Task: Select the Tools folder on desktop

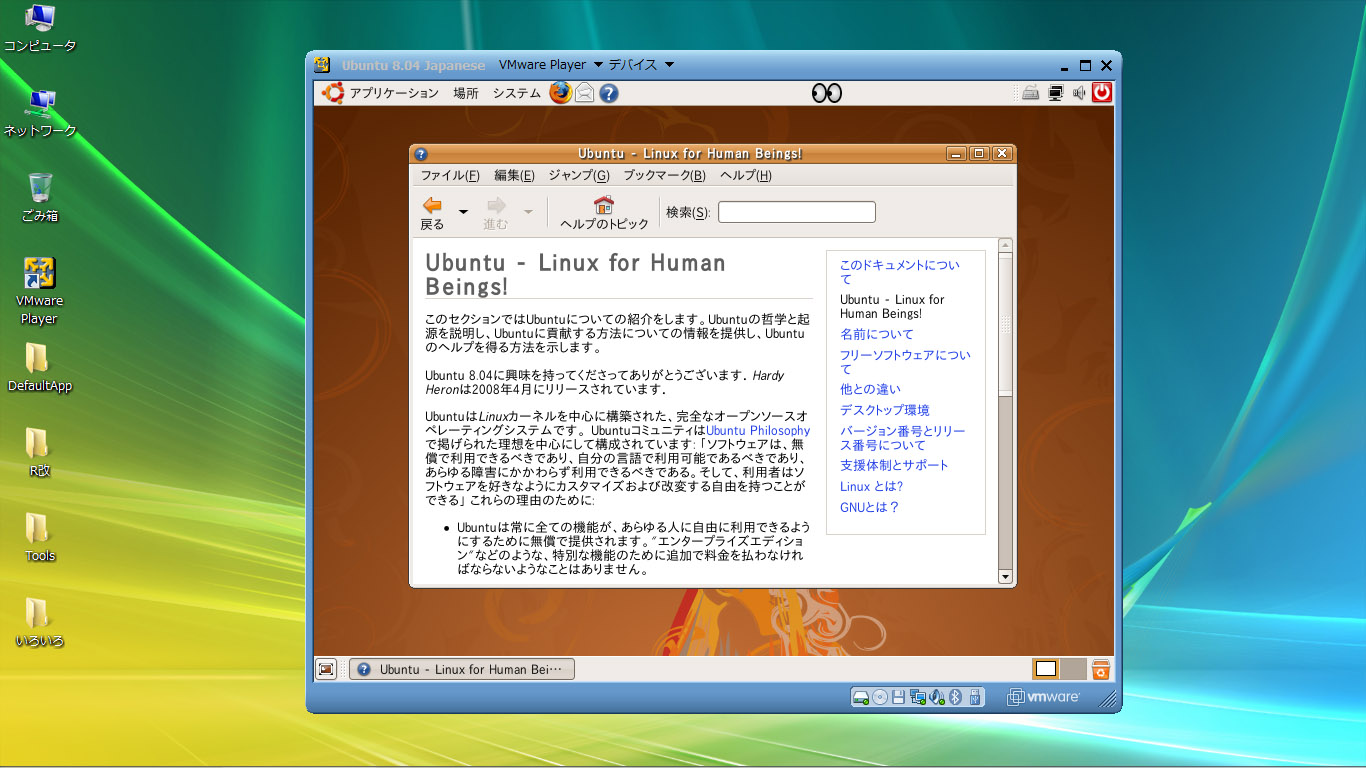Action: [40, 538]
